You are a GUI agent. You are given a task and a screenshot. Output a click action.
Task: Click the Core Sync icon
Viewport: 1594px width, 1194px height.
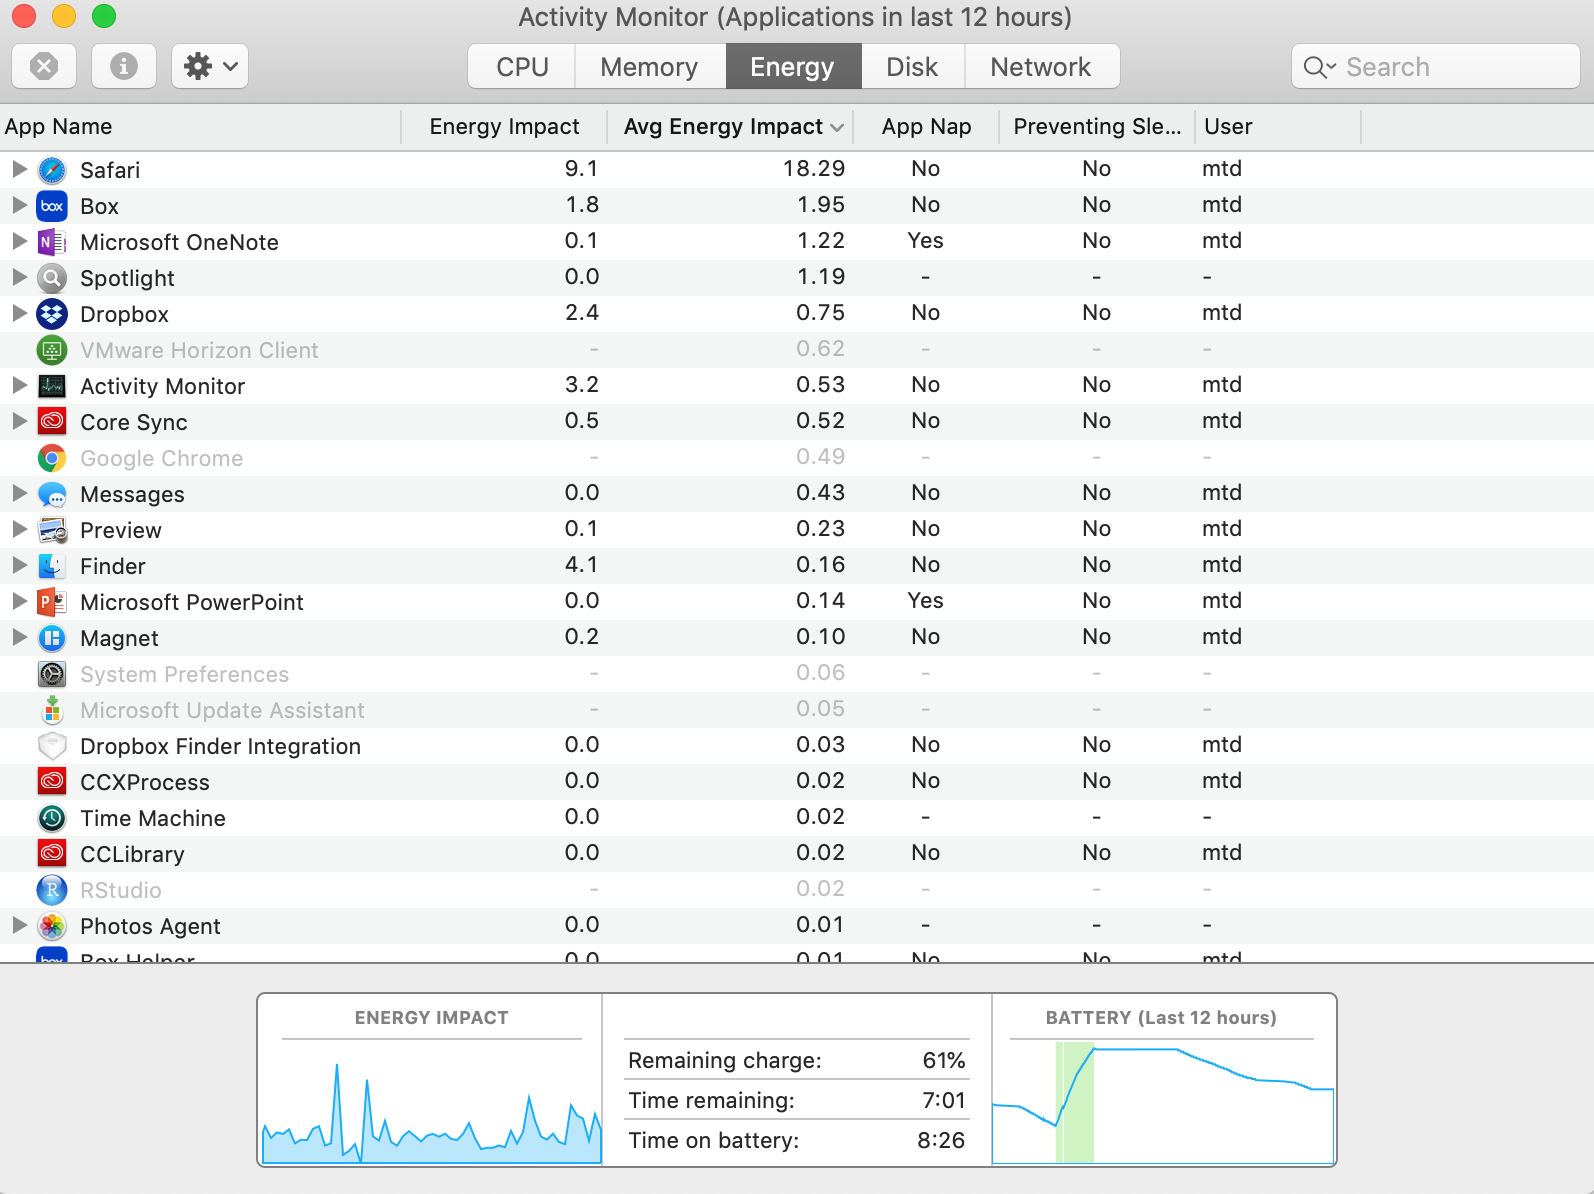tap(52, 422)
